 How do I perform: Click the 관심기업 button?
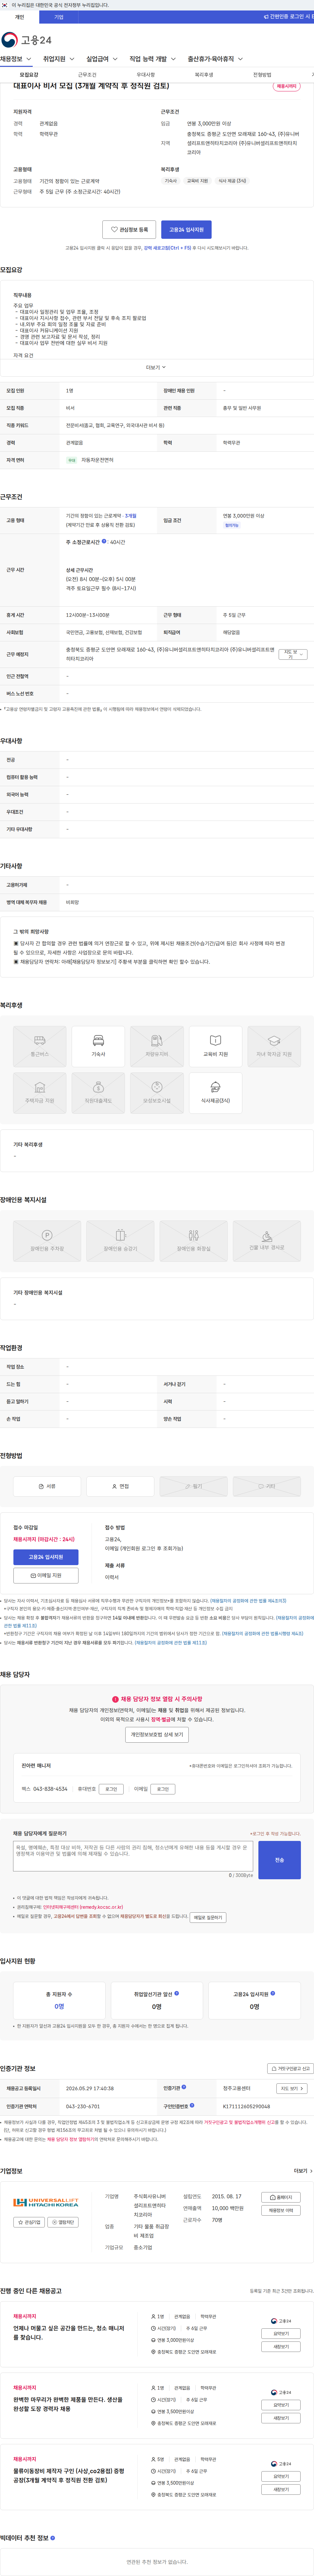point(29,2222)
